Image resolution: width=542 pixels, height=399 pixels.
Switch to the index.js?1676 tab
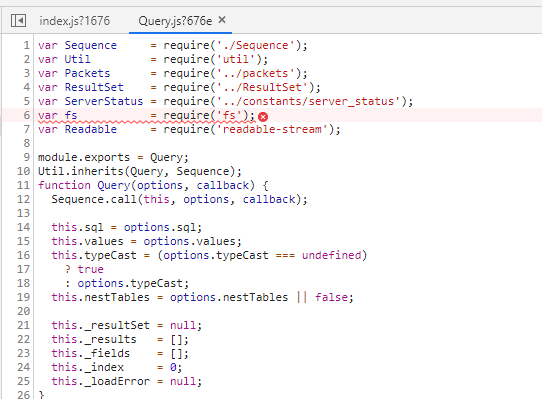(74, 21)
